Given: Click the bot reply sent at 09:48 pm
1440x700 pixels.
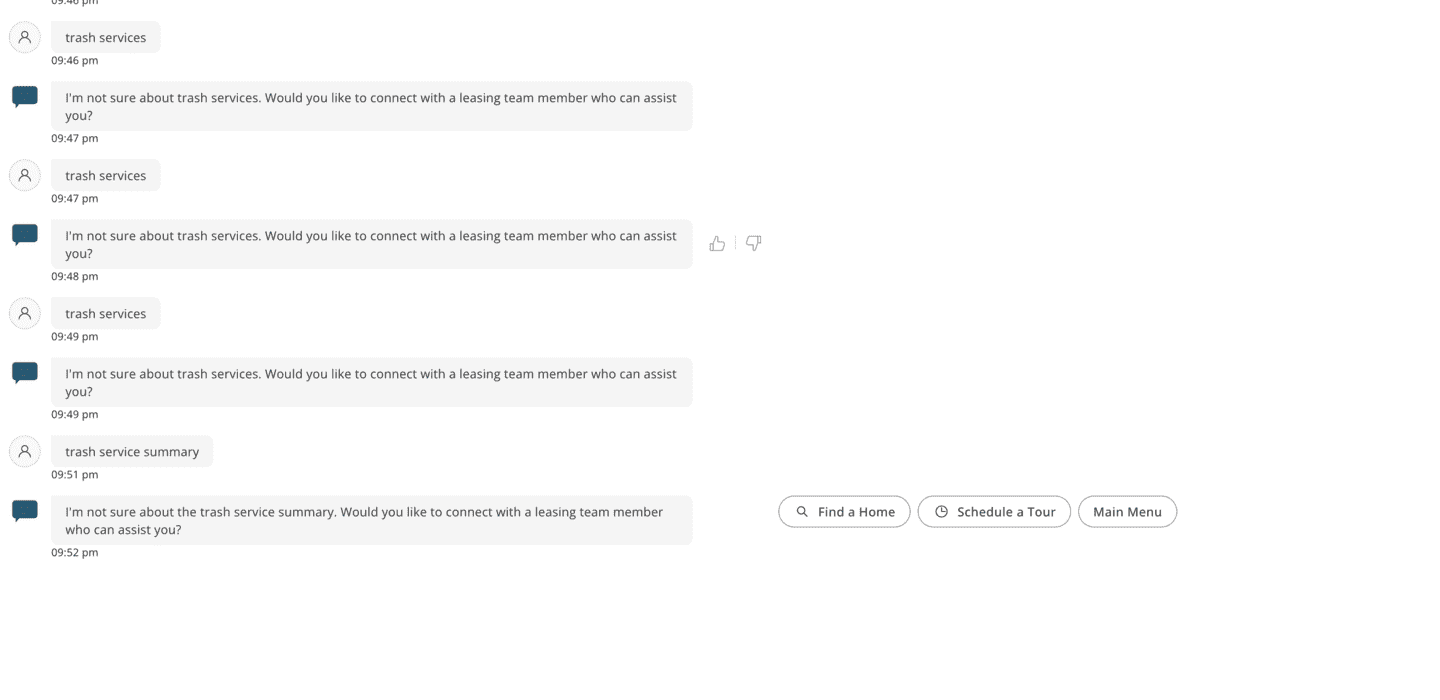Looking at the screenshot, I should point(371,244).
